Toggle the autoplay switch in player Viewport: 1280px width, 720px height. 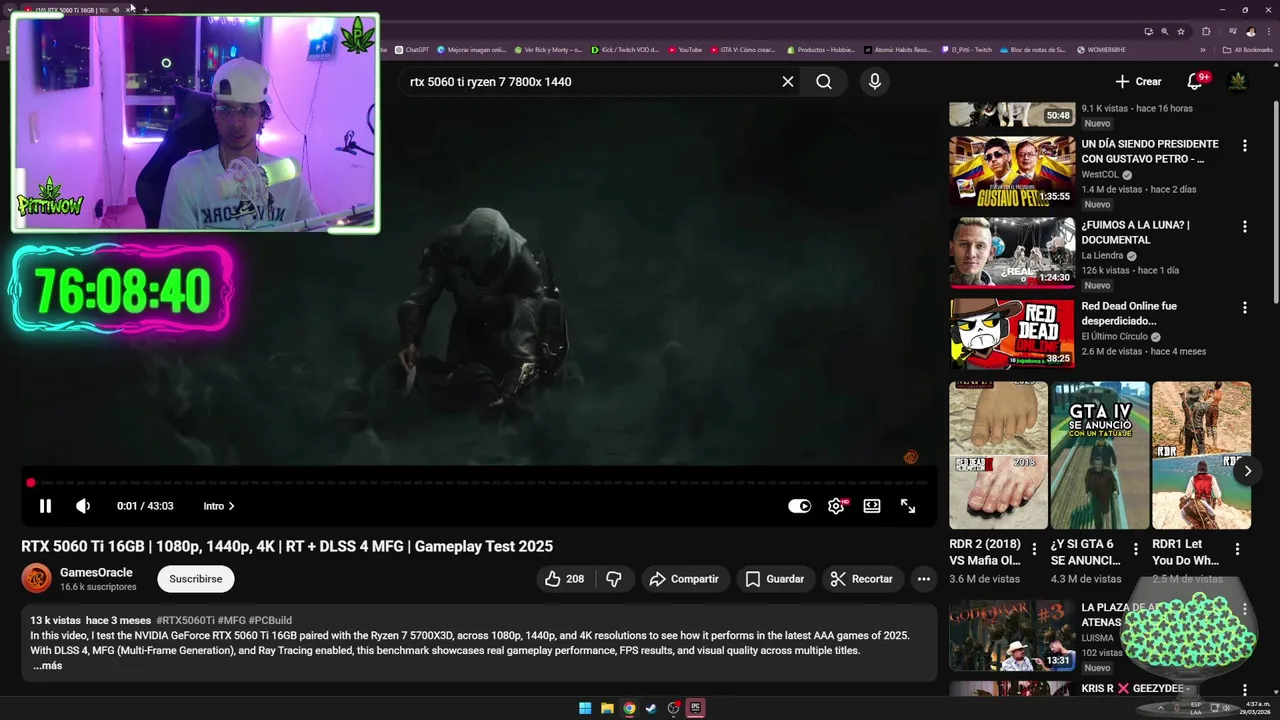pyautogui.click(x=799, y=506)
